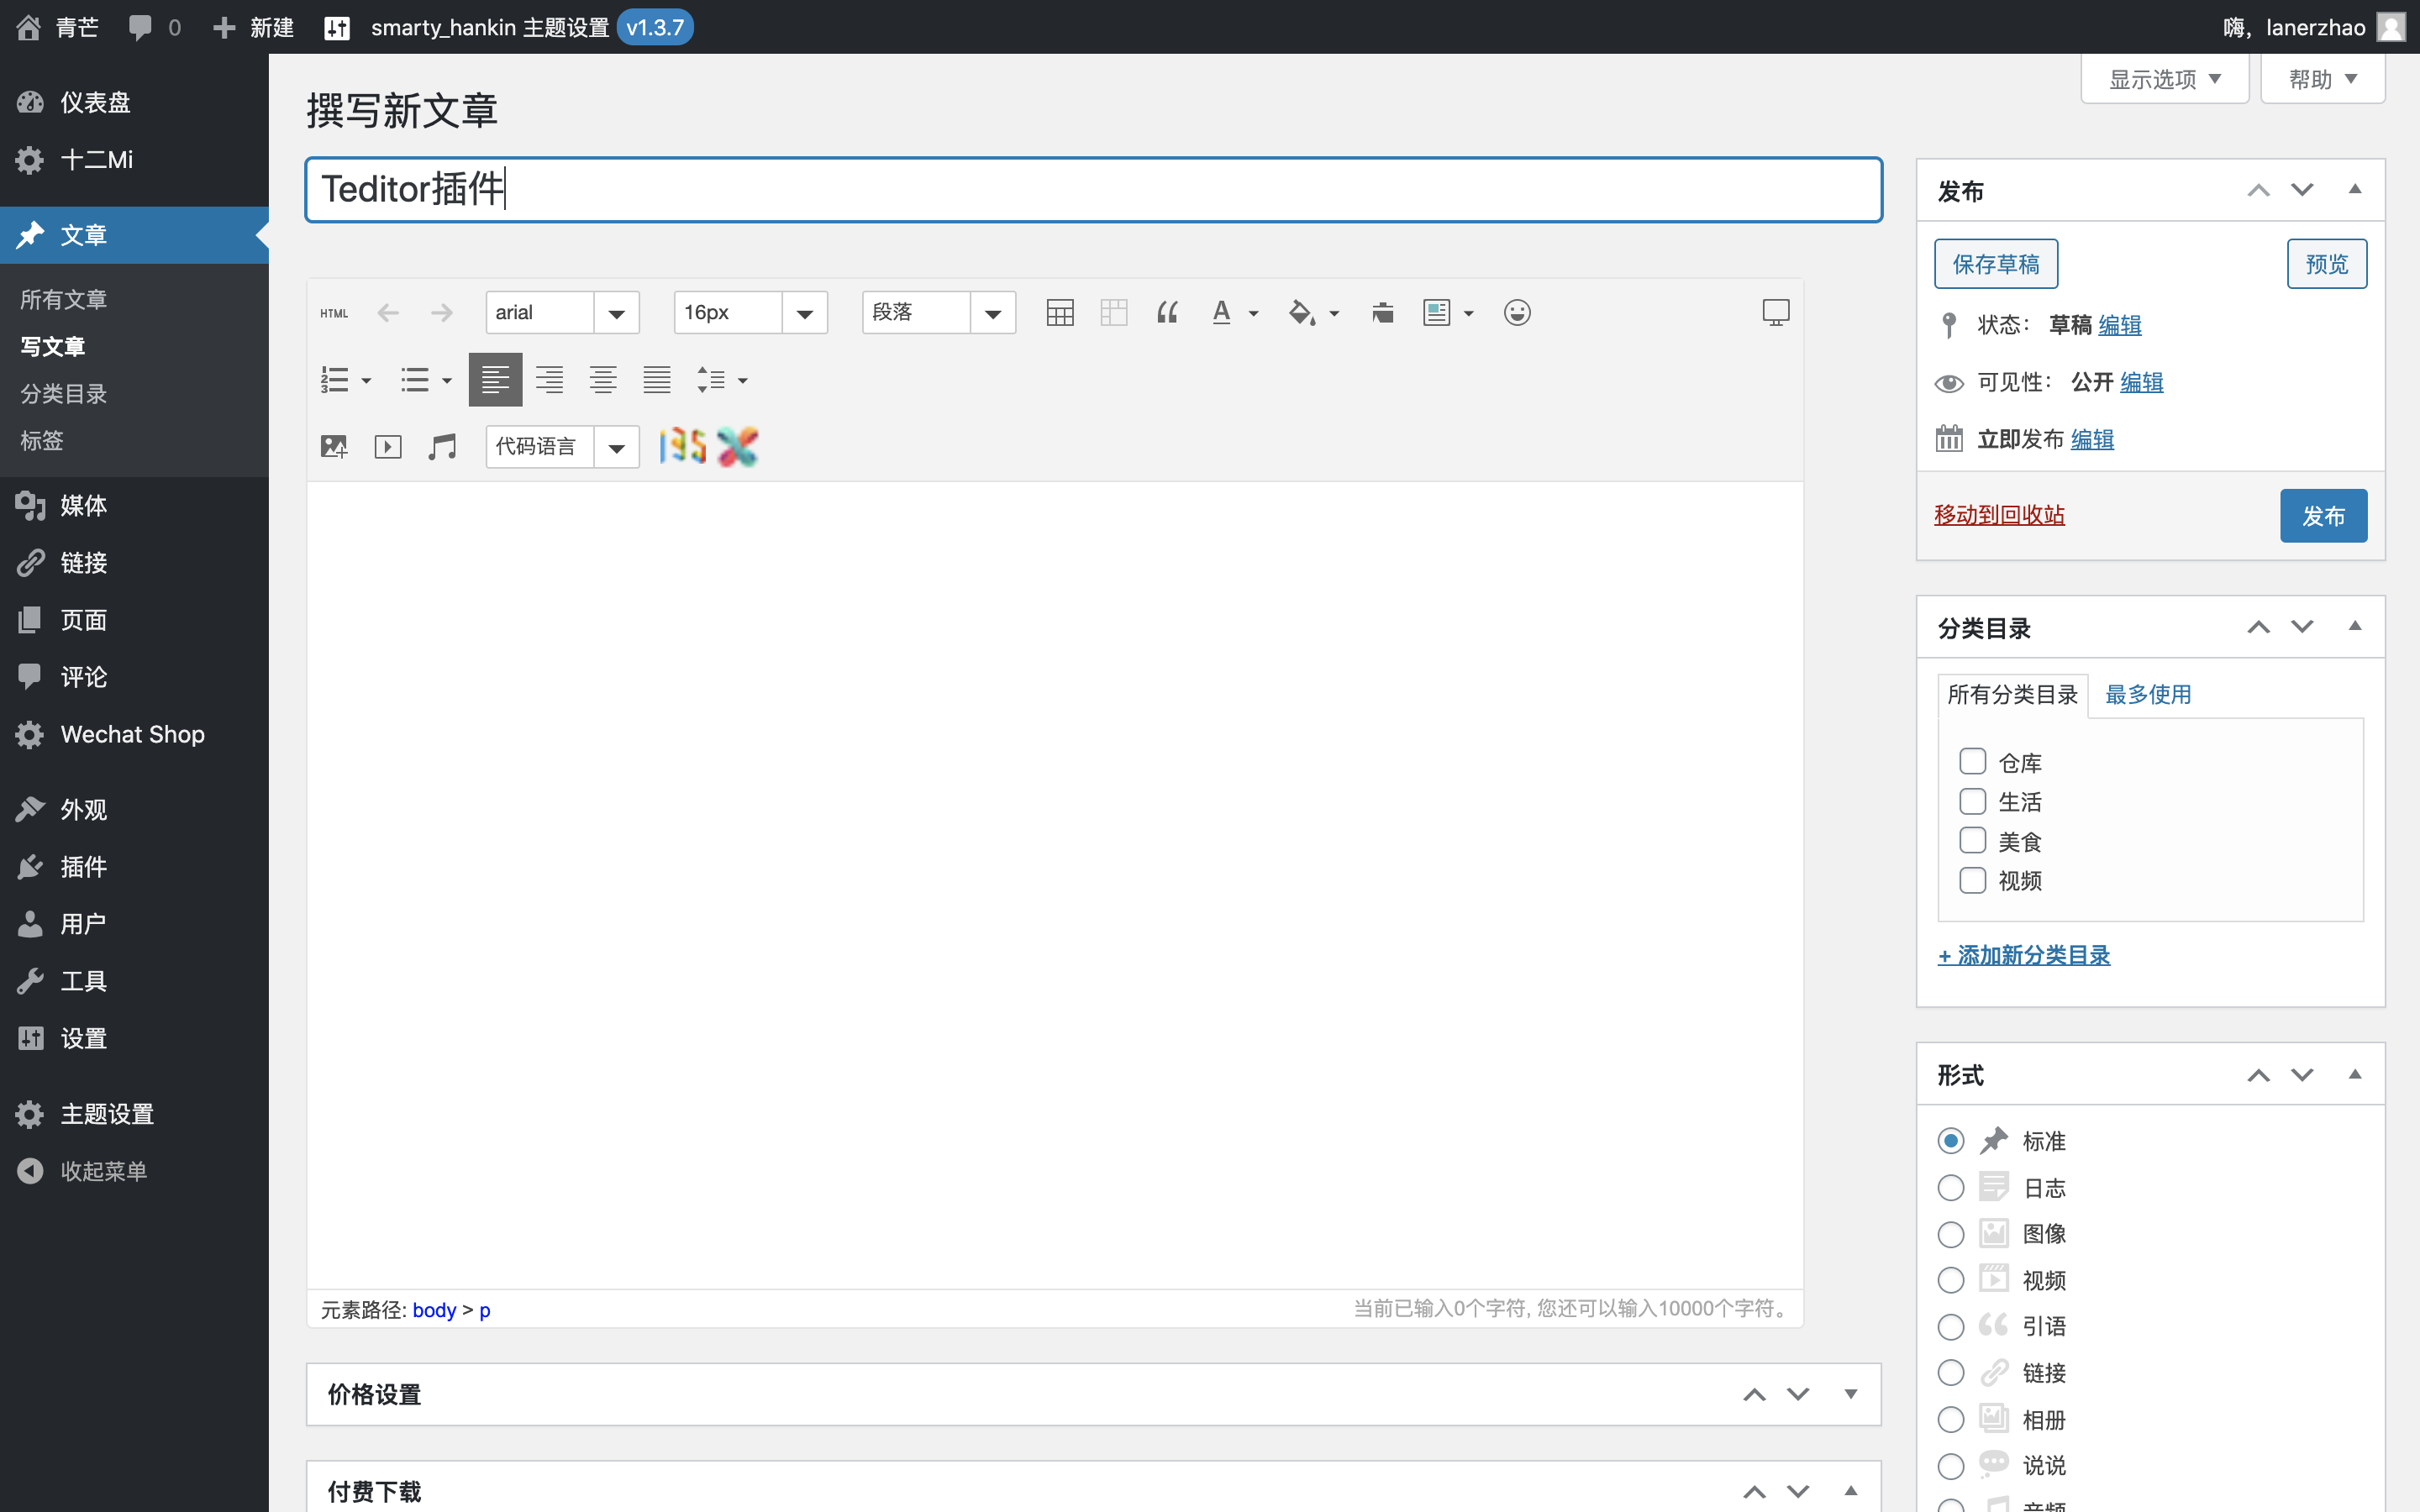Toggle fullscreen editor monitor icon

point(1776,313)
